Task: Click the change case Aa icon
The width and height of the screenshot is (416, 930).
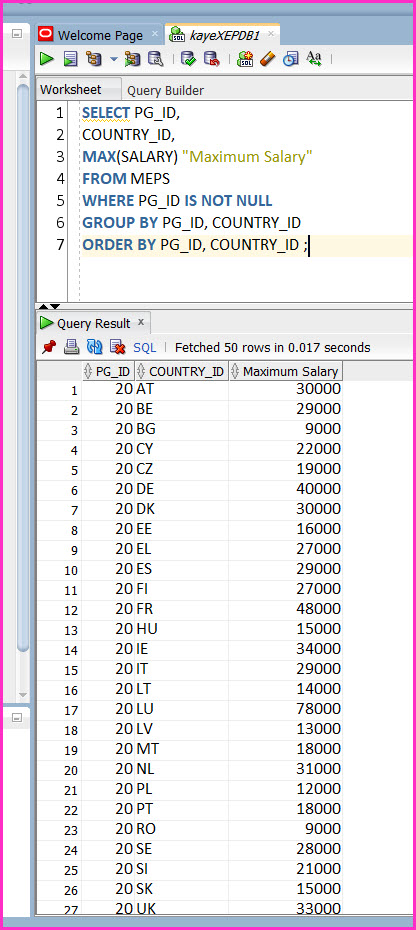Action: pos(313,58)
